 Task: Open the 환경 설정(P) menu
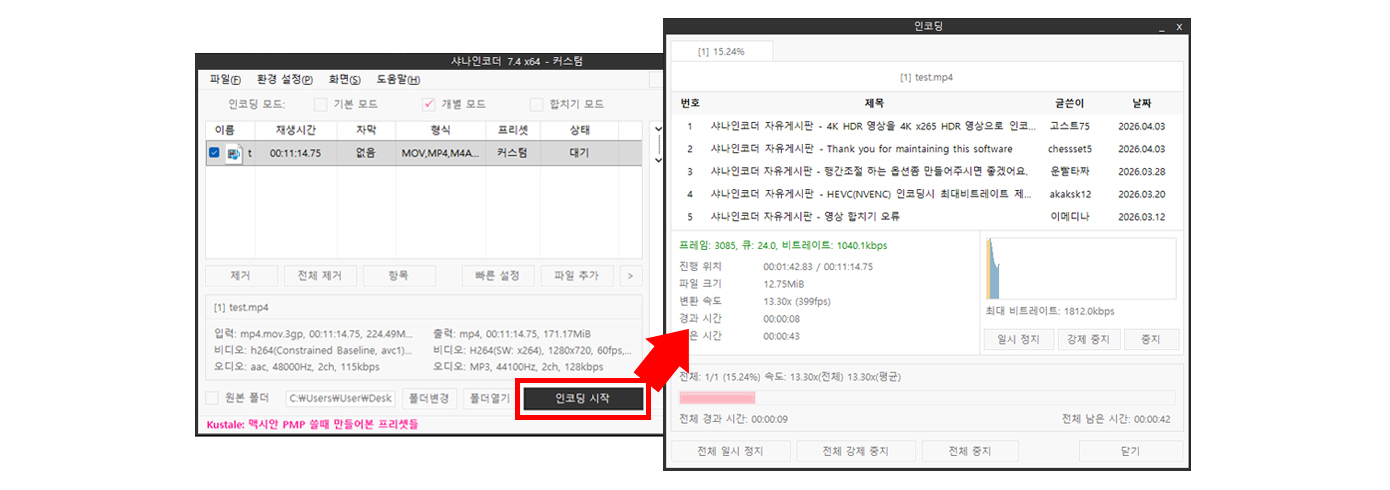pyautogui.click(x=284, y=80)
